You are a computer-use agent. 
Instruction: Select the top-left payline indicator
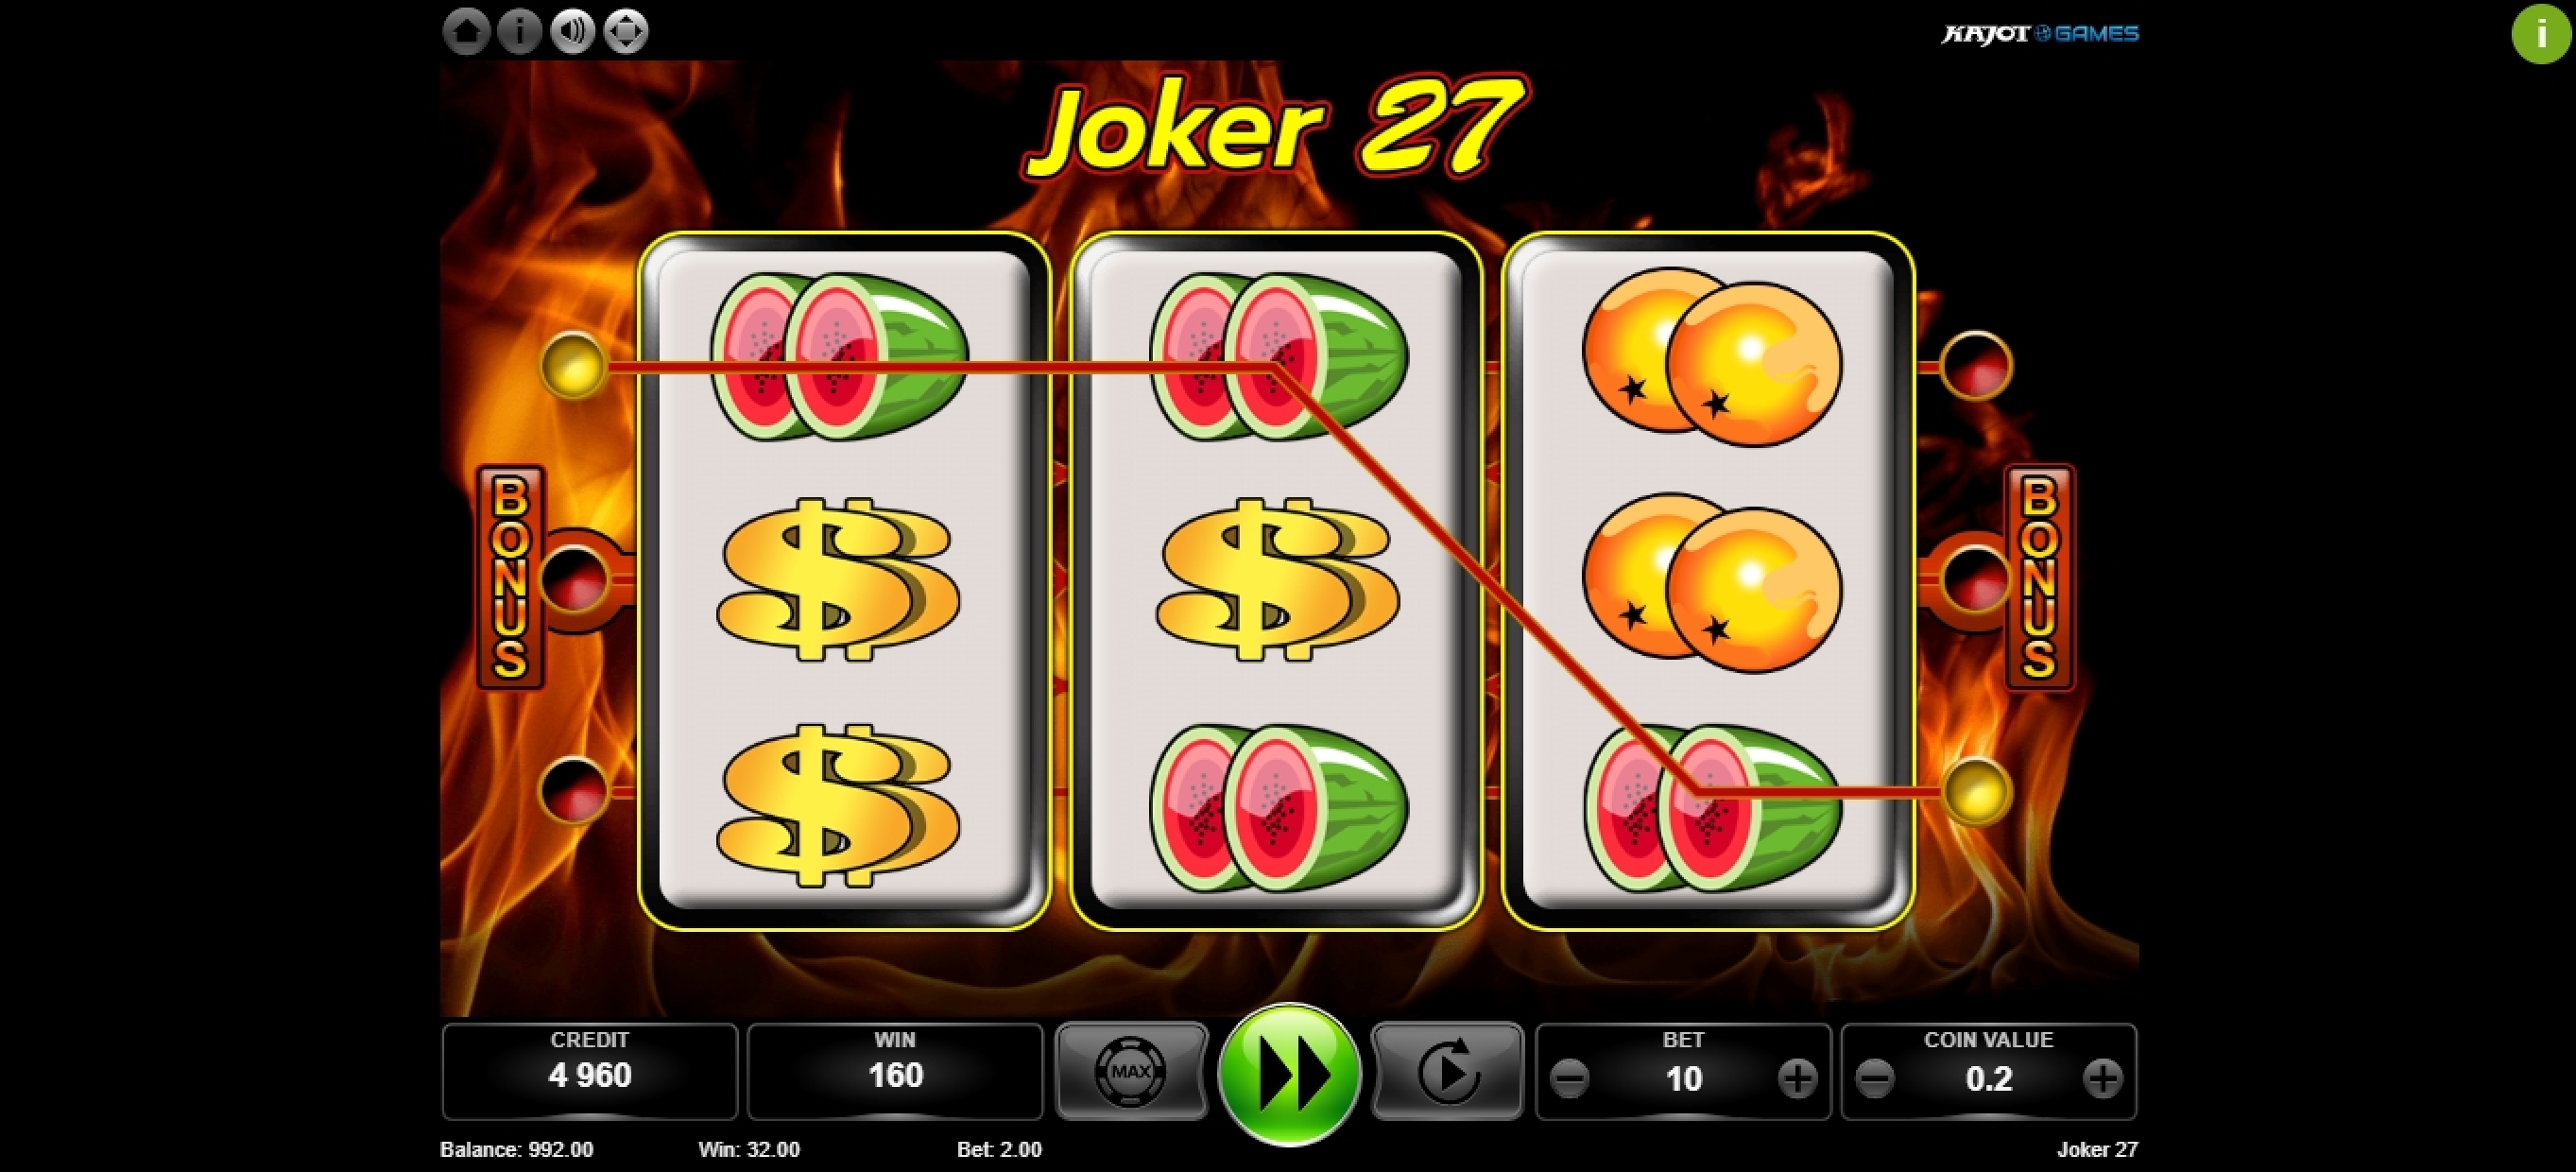tap(574, 365)
